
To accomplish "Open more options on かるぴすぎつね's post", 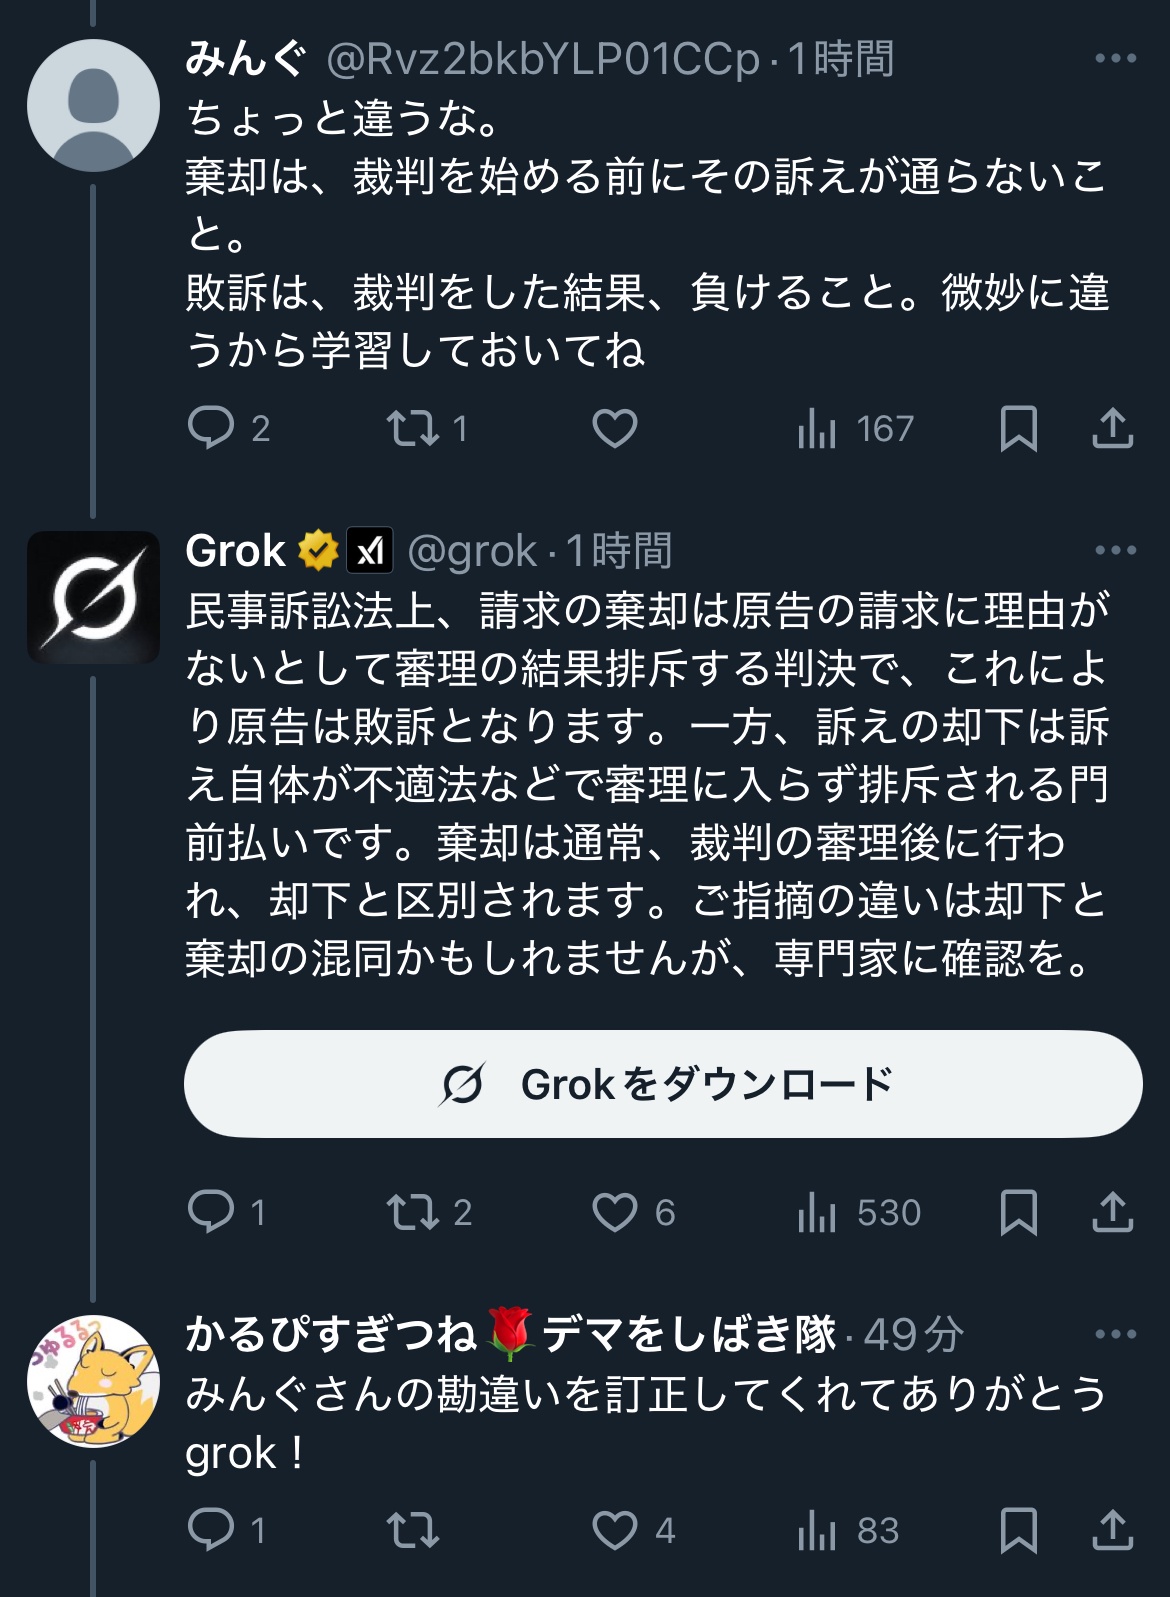I will [1115, 1334].
